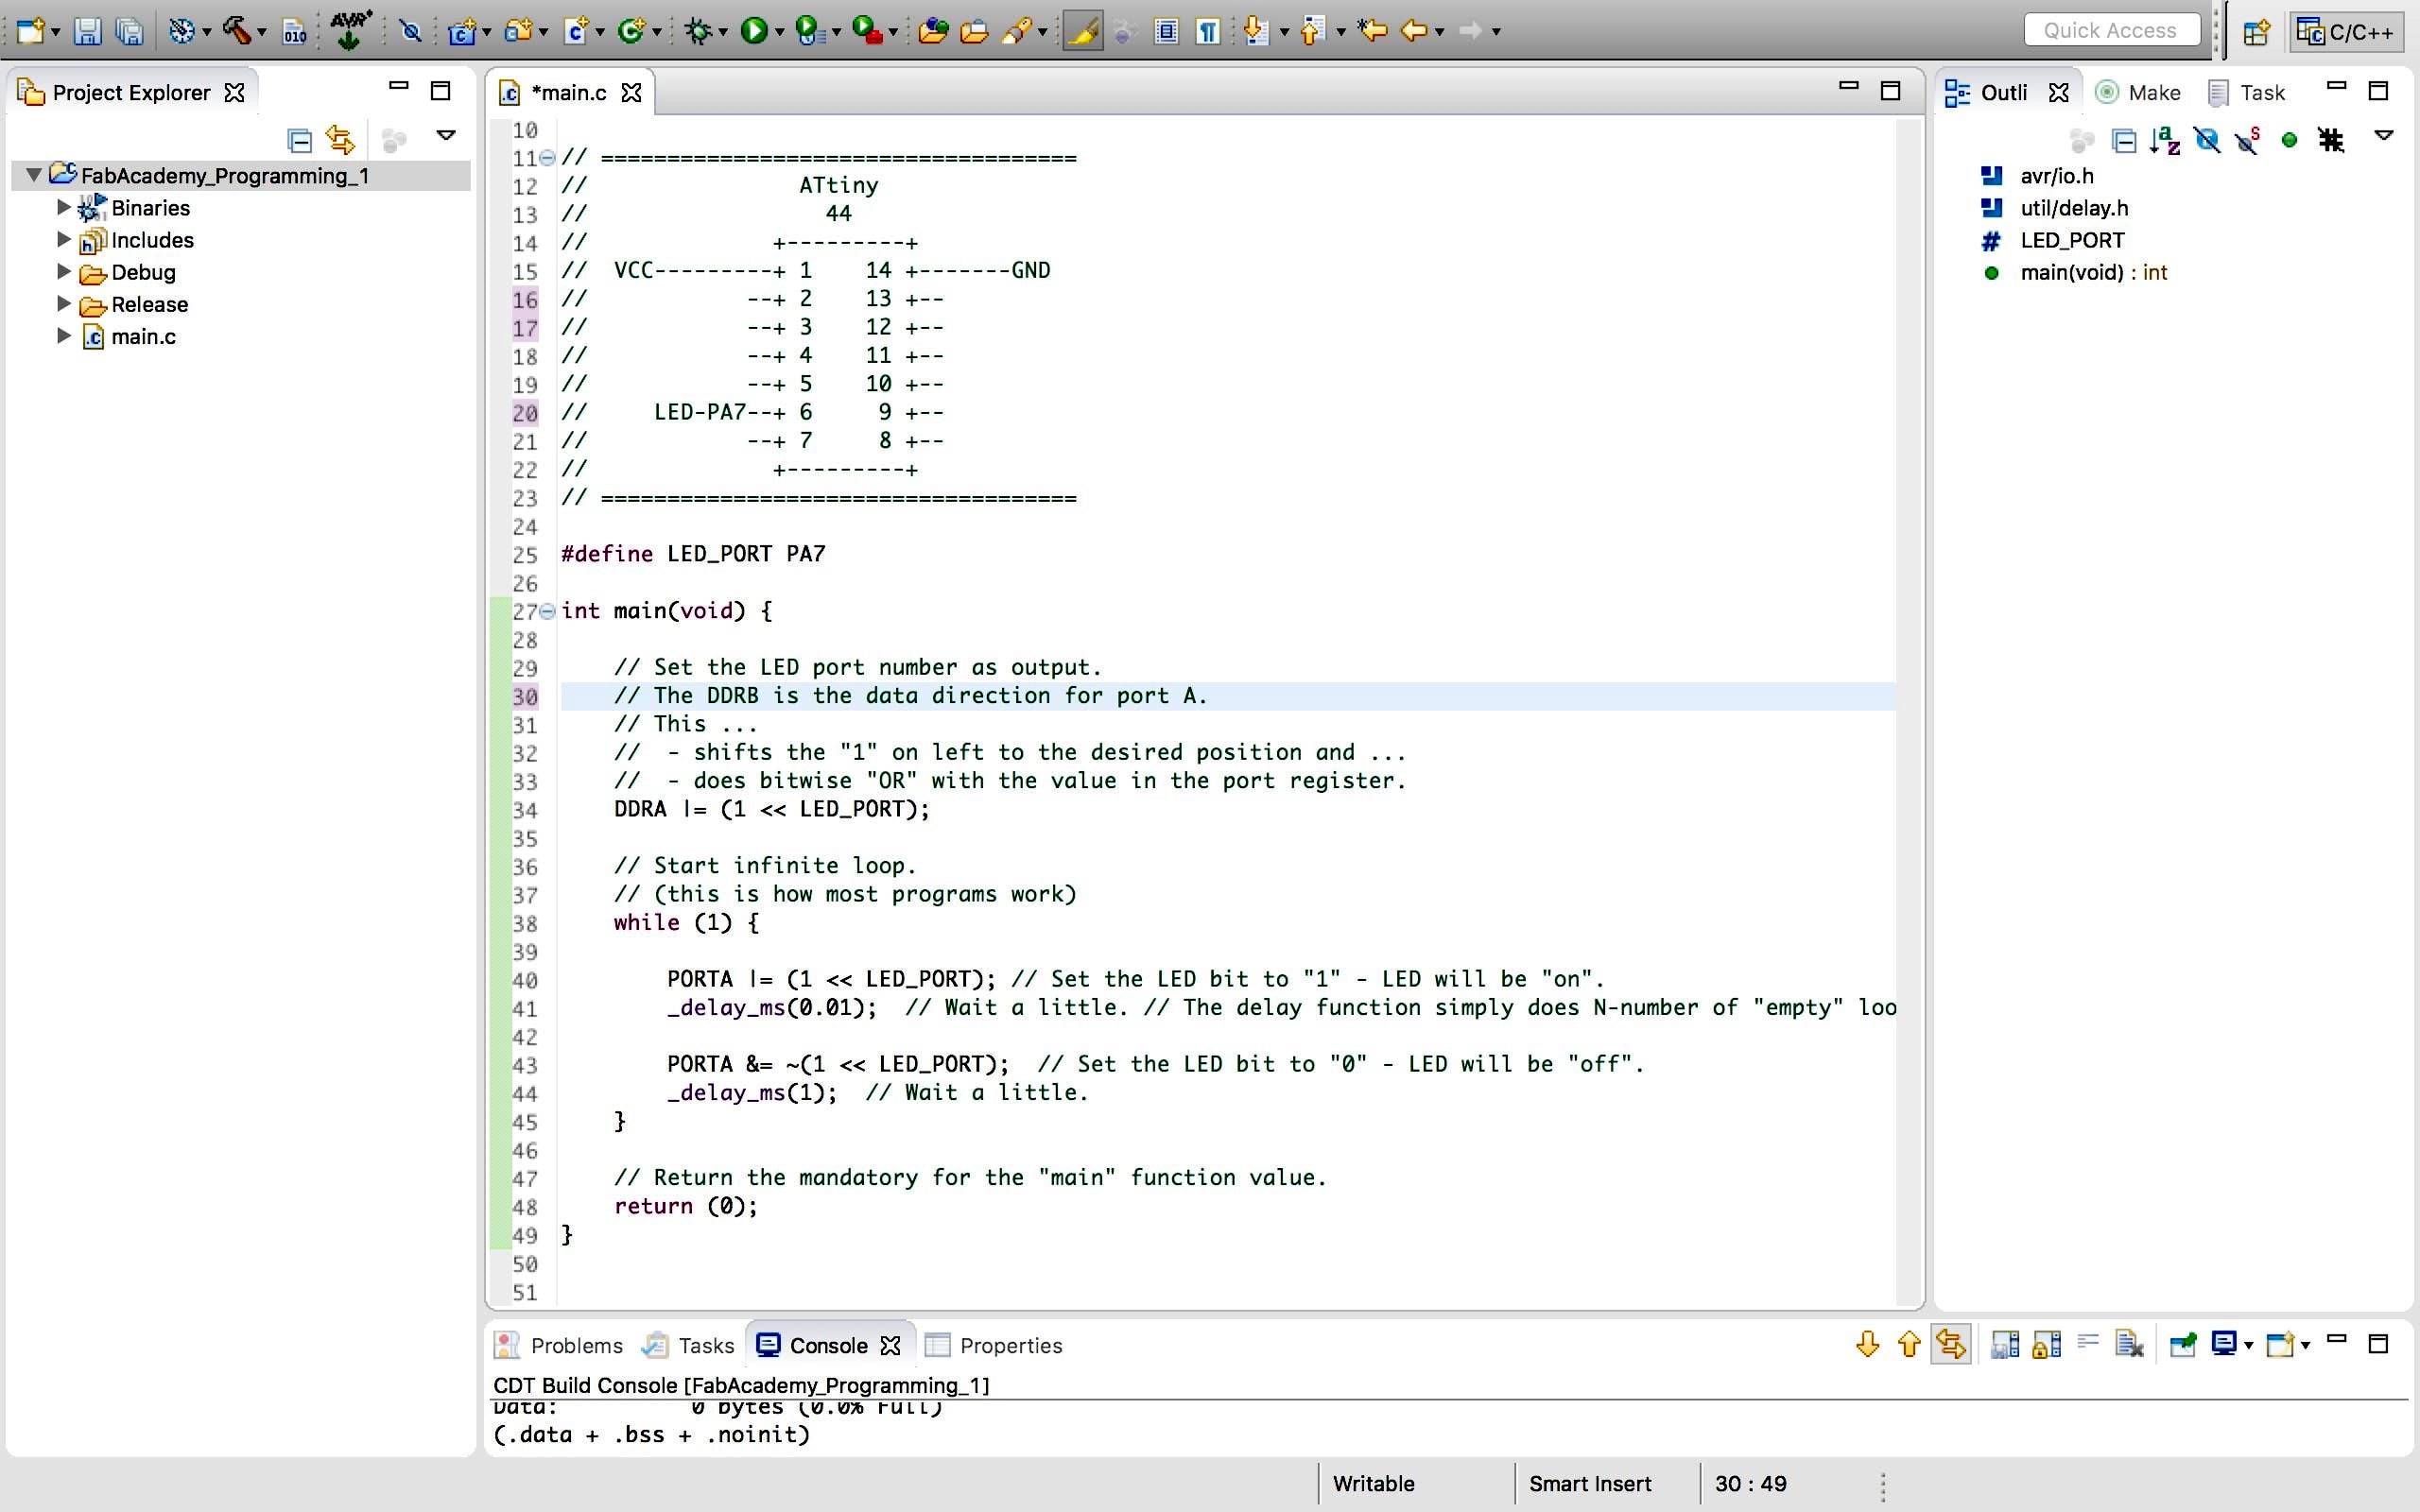Clear the CDT Build Console

[2129, 1343]
